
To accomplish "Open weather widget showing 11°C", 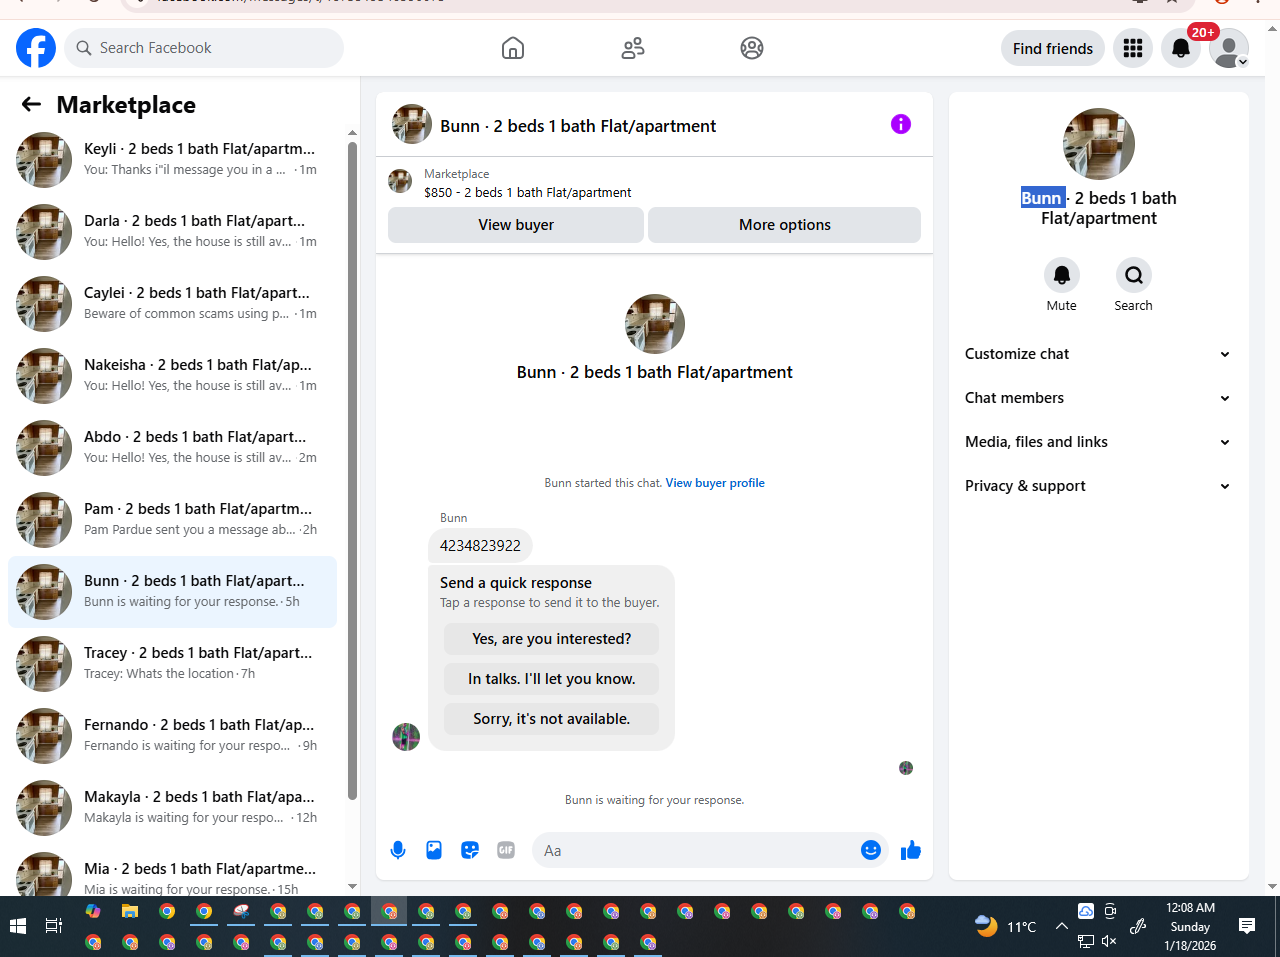I will click(x=1006, y=926).
